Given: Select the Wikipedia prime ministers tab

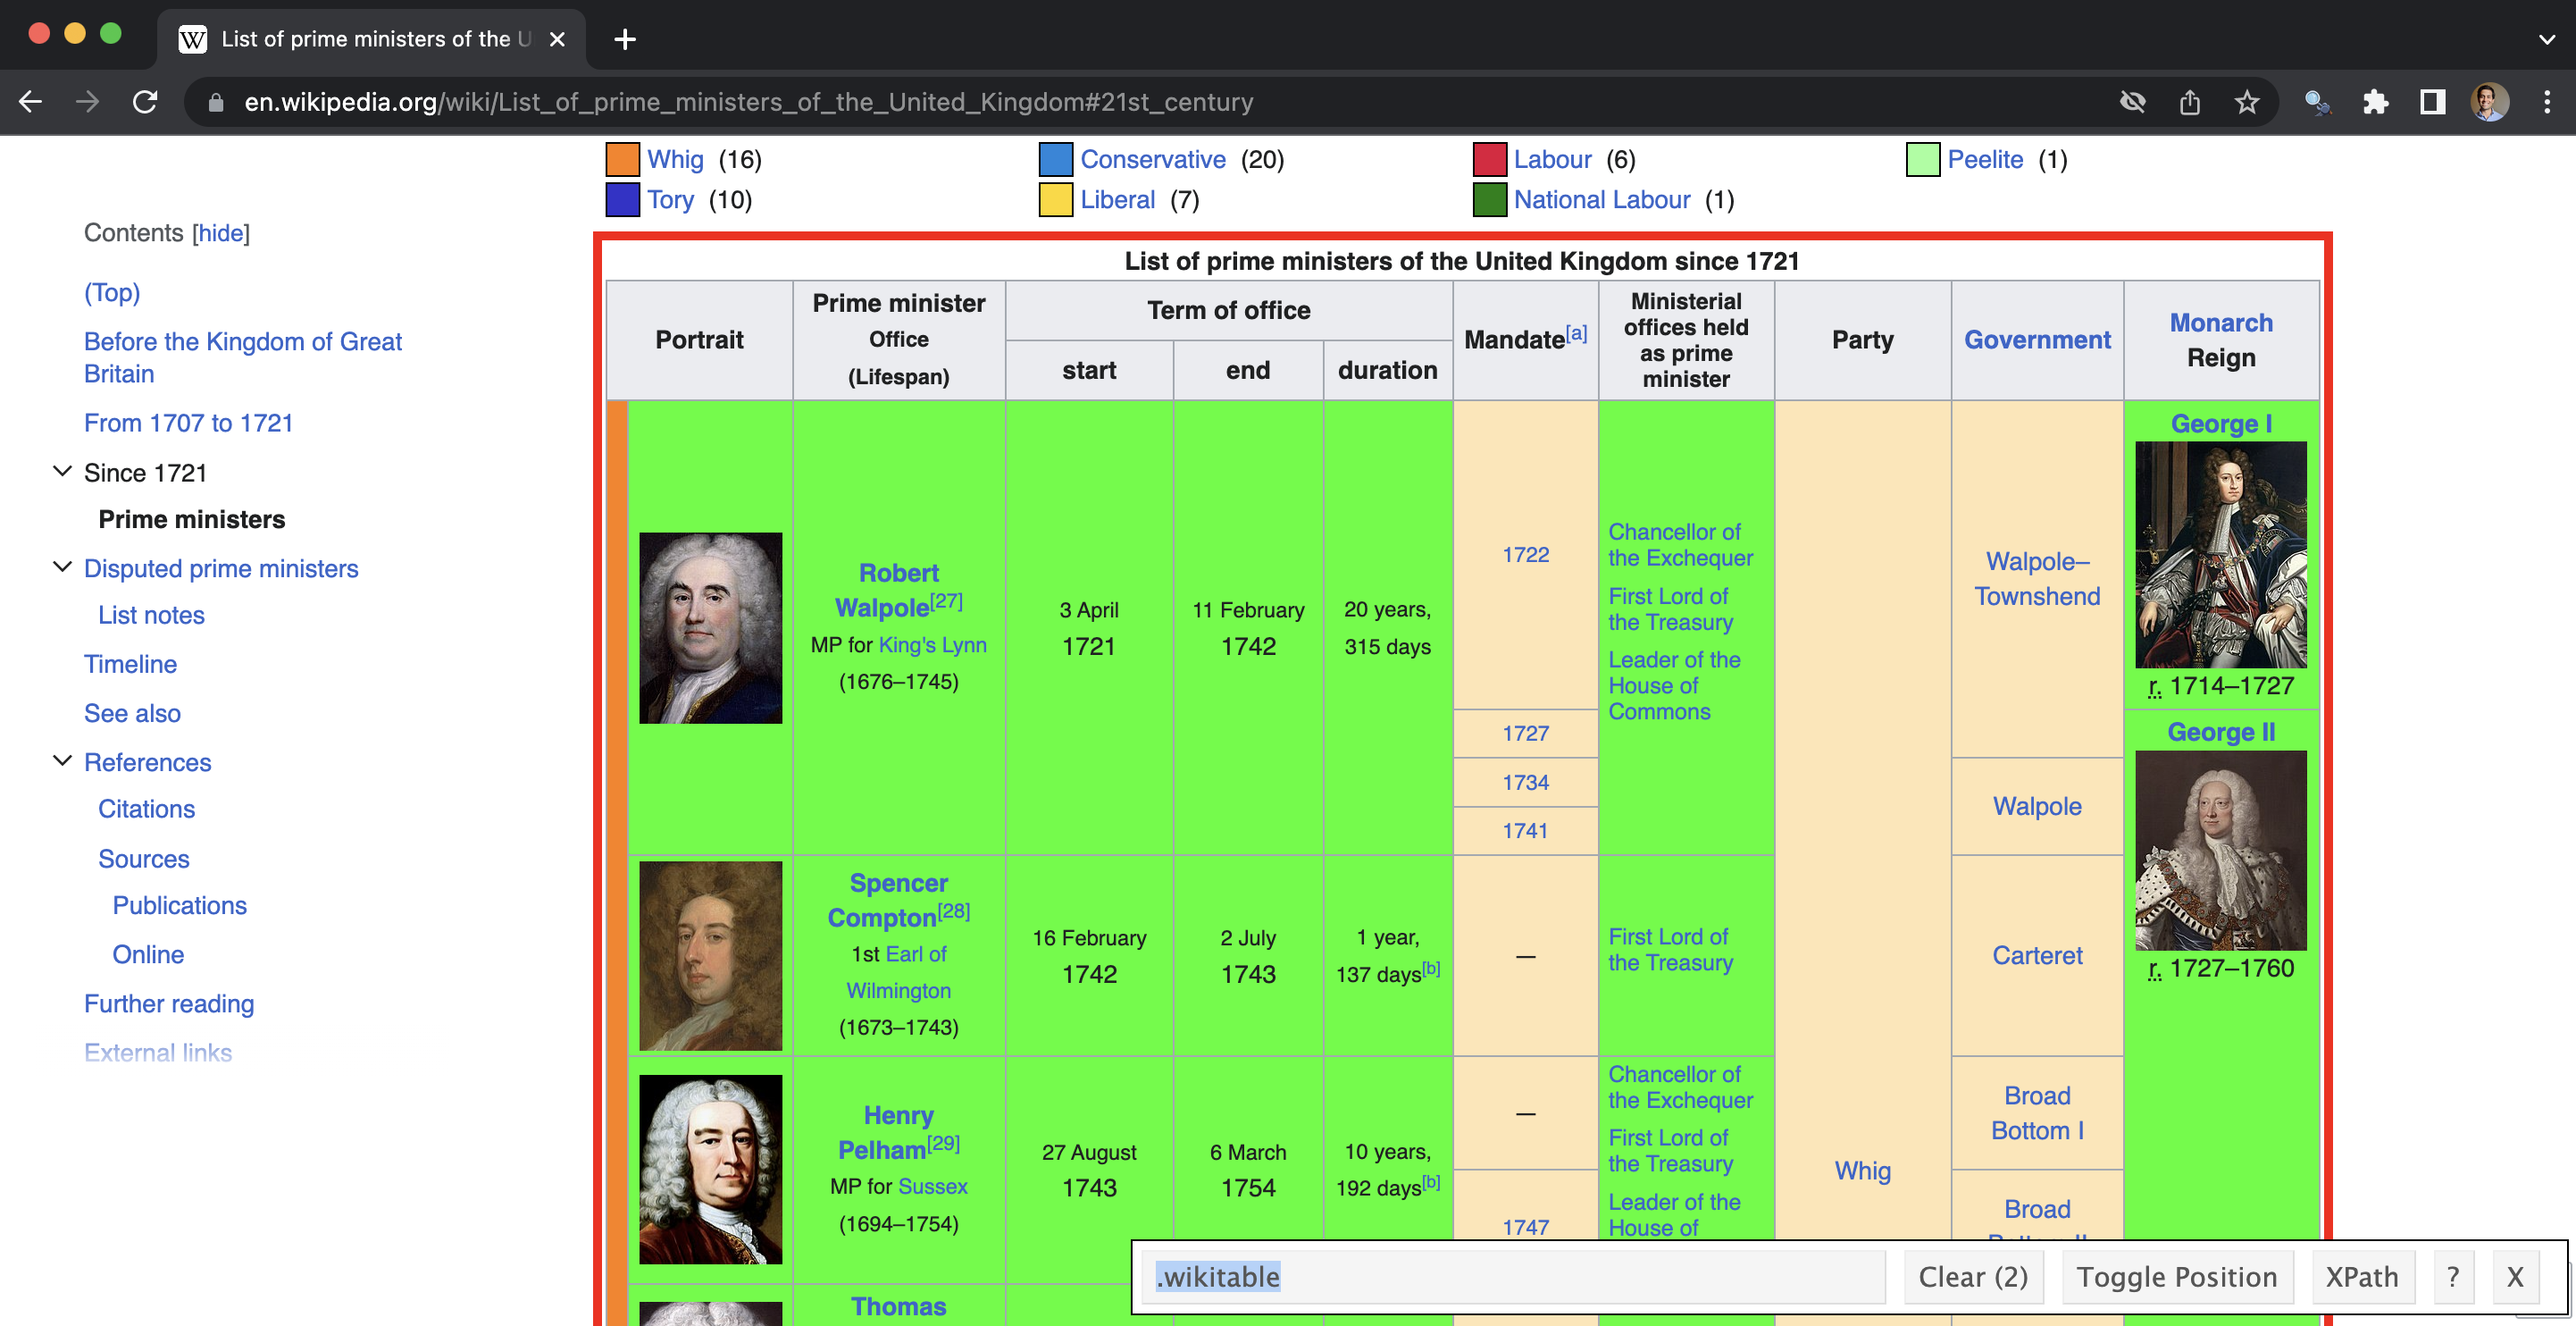Looking at the screenshot, I should pyautogui.click(x=370, y=39).
